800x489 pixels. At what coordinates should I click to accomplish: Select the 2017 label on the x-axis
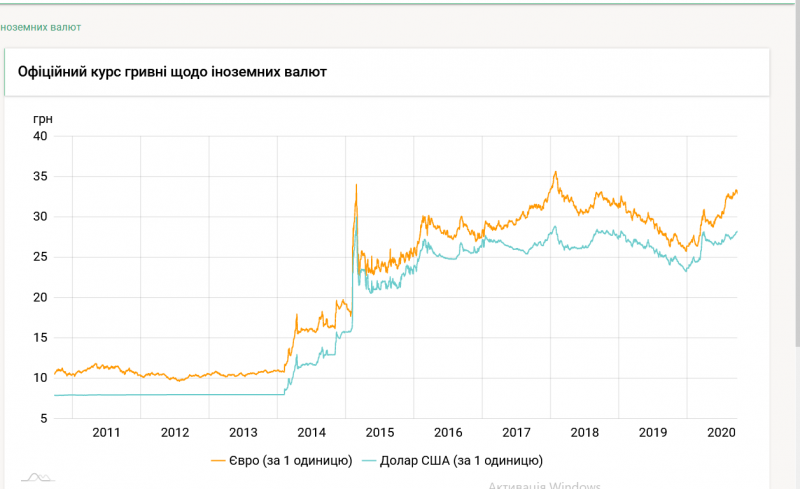(x=516, y=432)
